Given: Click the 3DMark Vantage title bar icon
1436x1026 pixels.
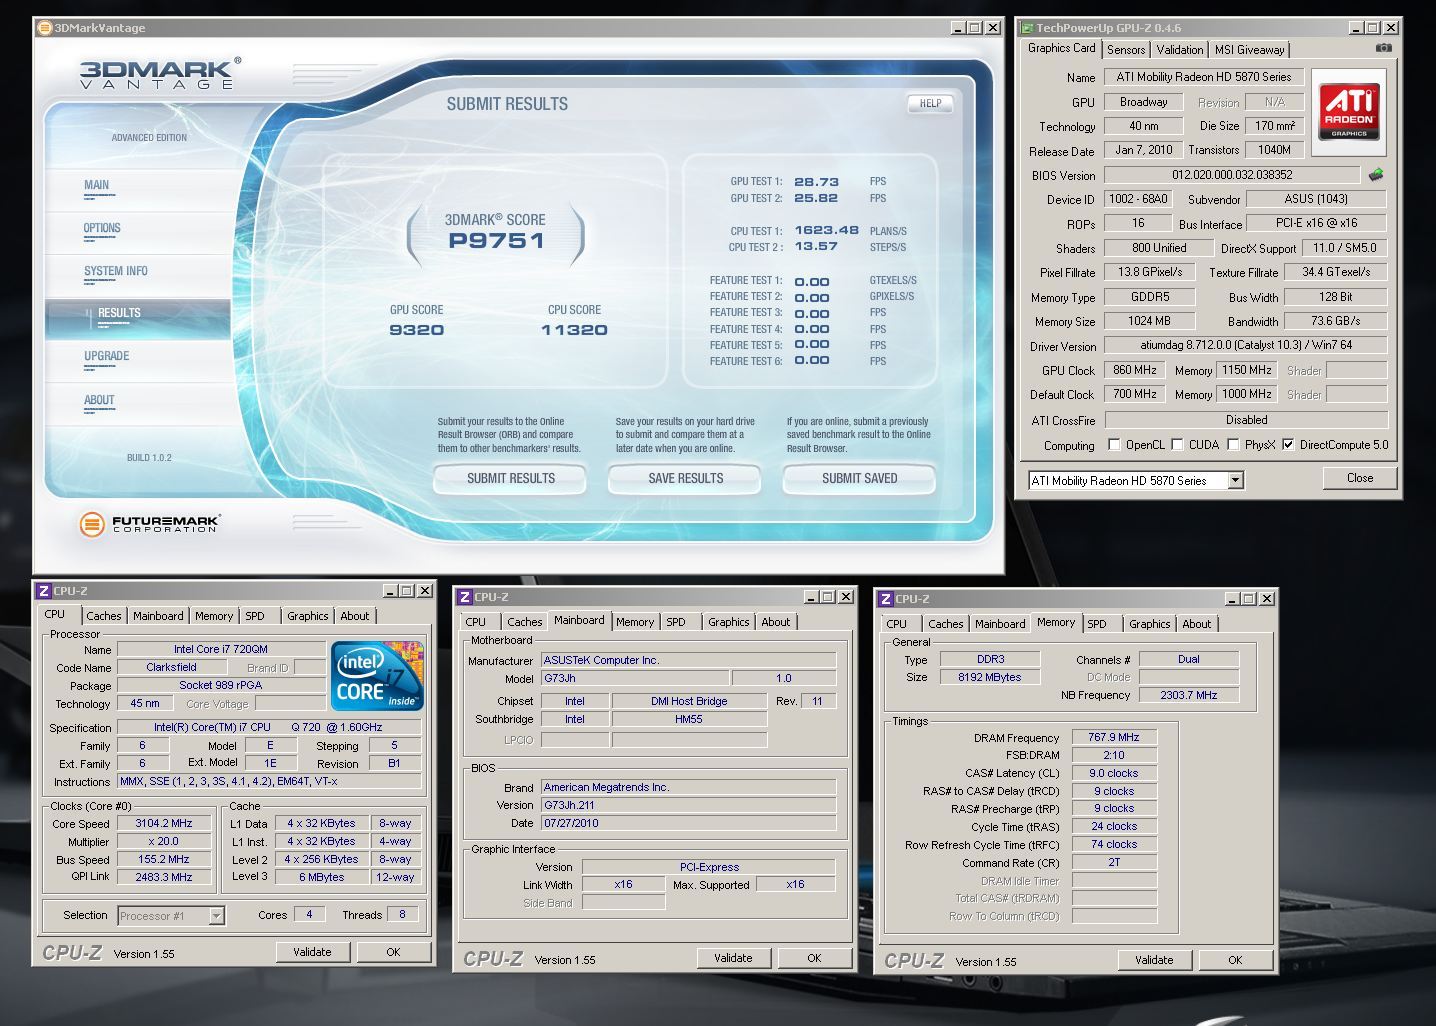Looking at the screenshot, I should pyautogui.click(x=44, y=28).
